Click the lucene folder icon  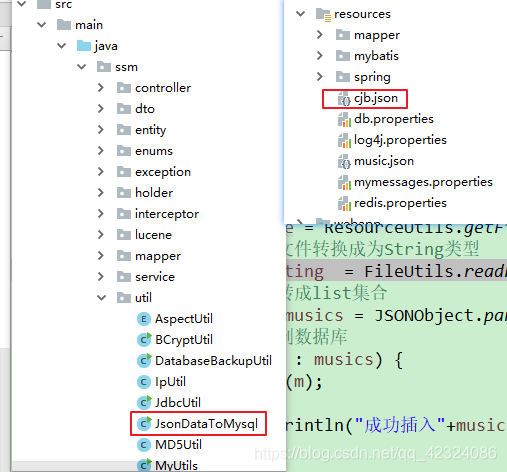[x=124, y=235]
